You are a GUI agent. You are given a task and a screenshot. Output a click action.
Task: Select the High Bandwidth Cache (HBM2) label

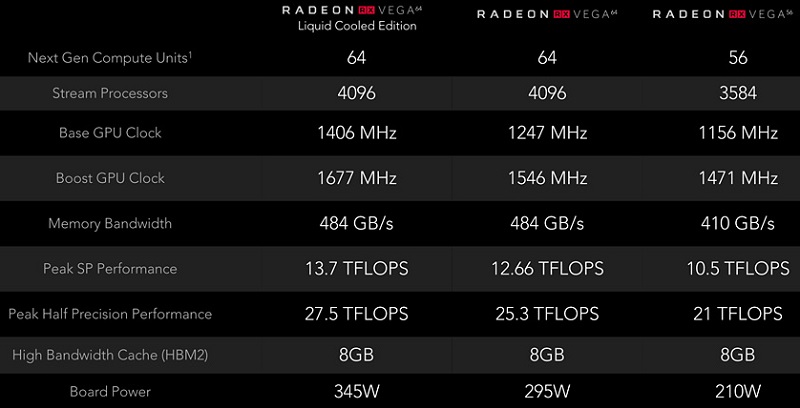point(110,355)
